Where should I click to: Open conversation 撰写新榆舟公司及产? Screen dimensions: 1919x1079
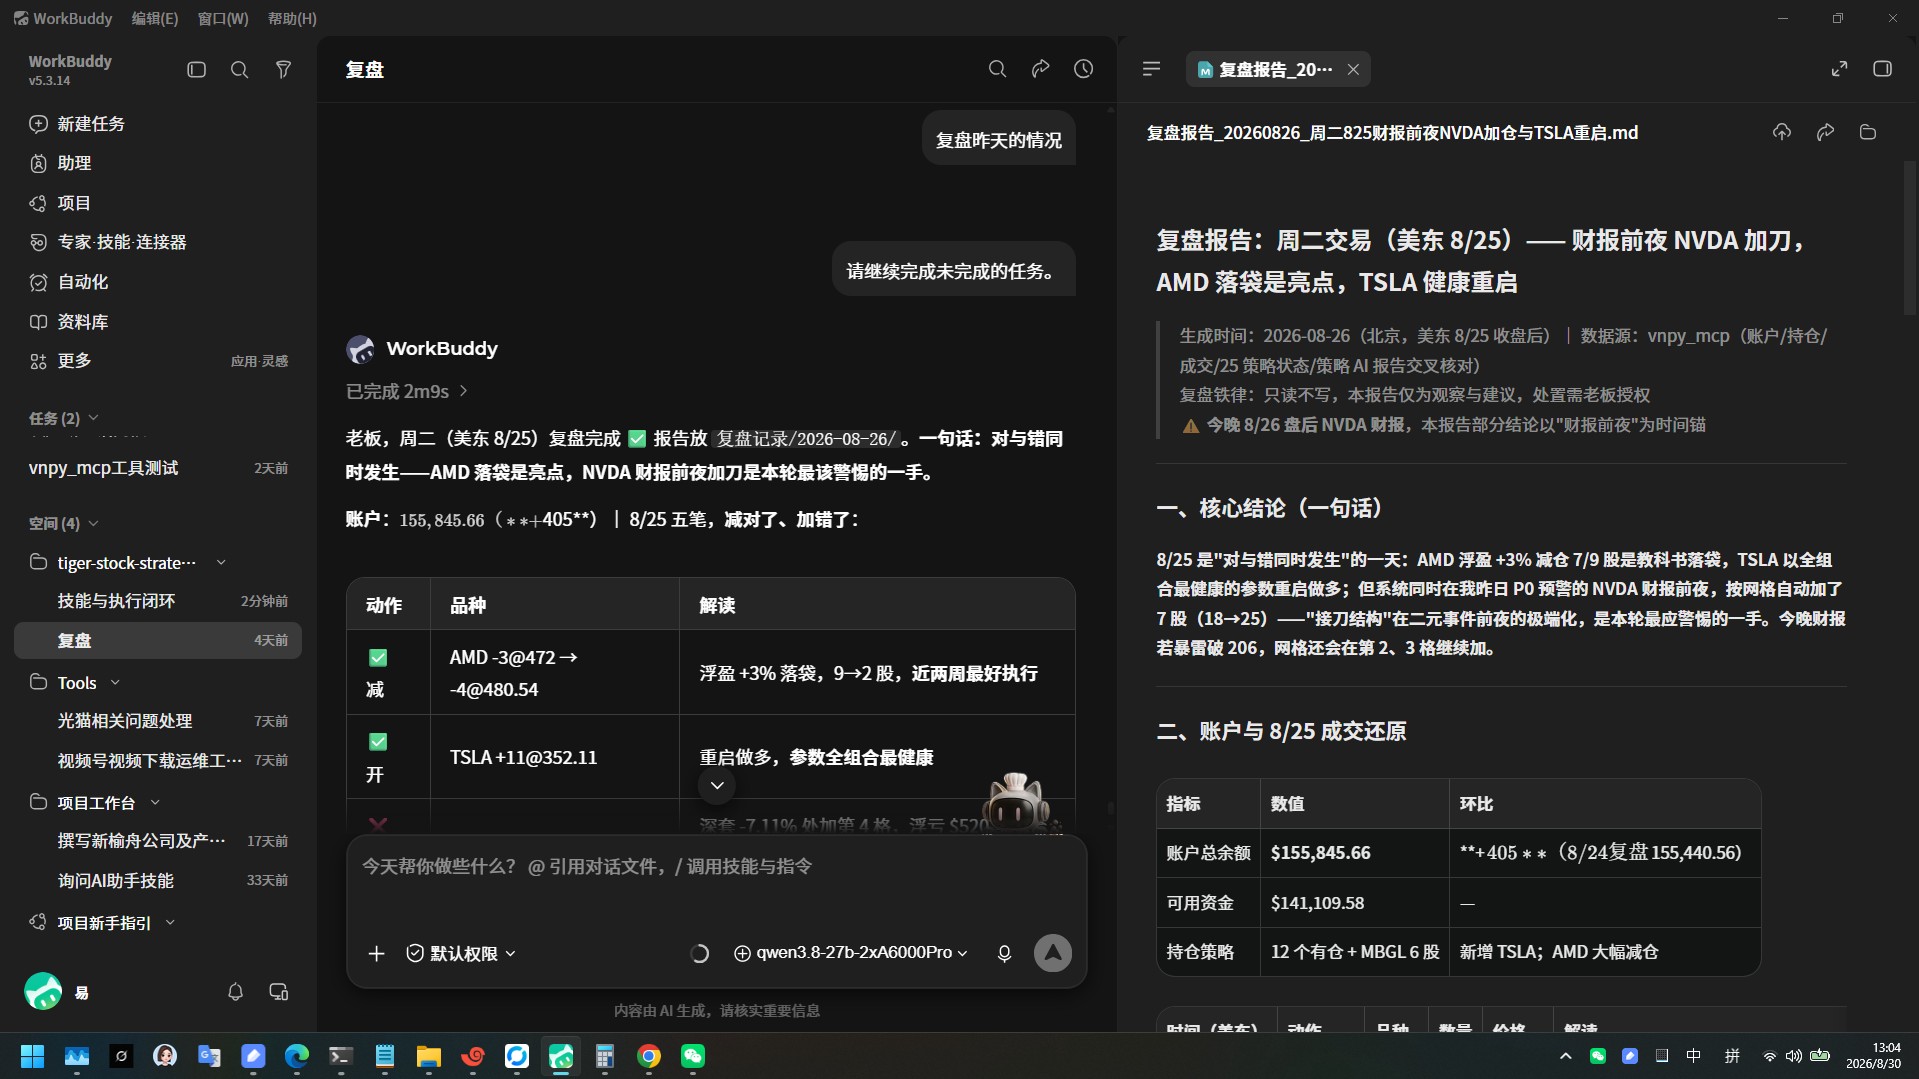click(158, 841)
